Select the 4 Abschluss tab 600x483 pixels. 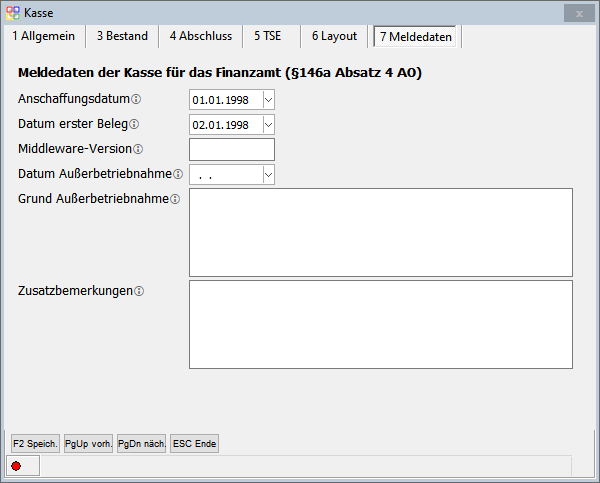pyautogui.click(x=200, y=36)
